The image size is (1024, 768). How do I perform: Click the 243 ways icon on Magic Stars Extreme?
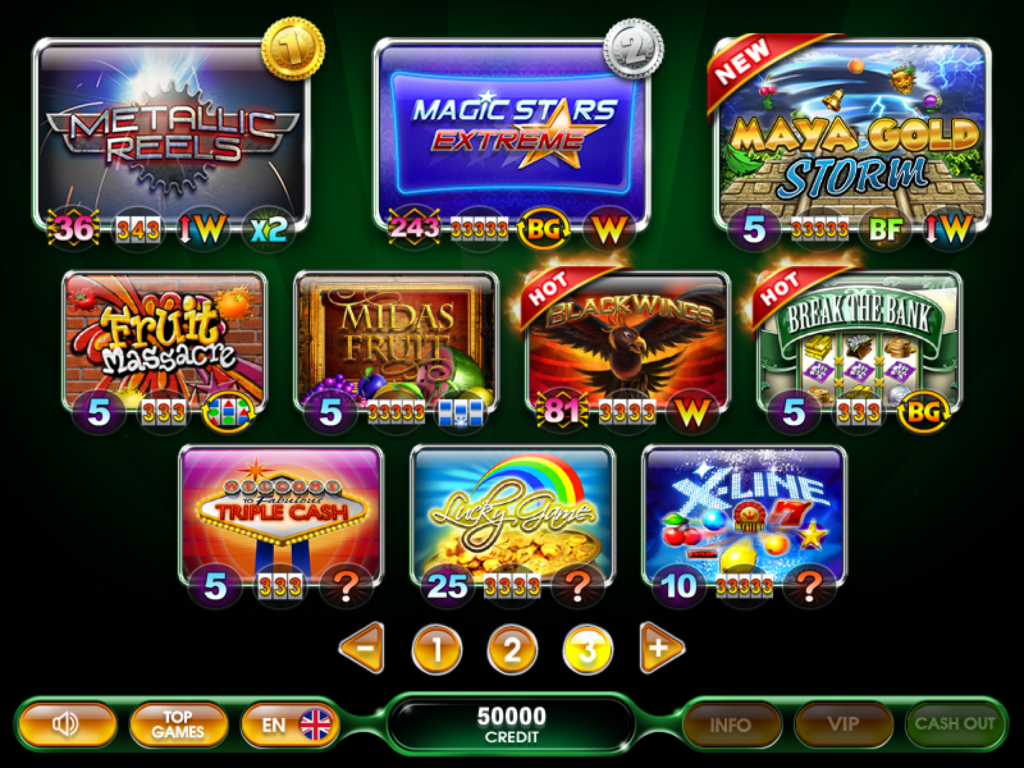(x=414, y=228)
